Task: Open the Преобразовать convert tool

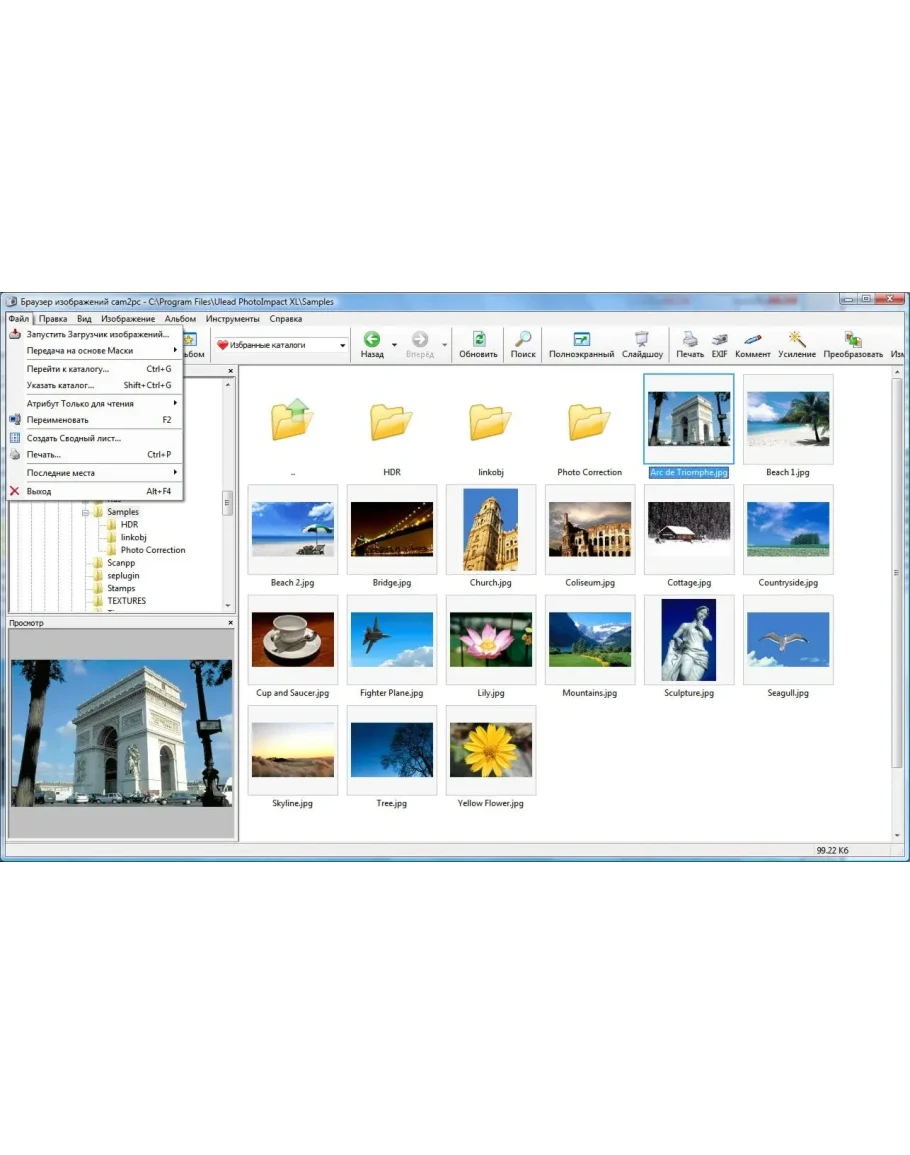Action: click(x=853, y=344)
